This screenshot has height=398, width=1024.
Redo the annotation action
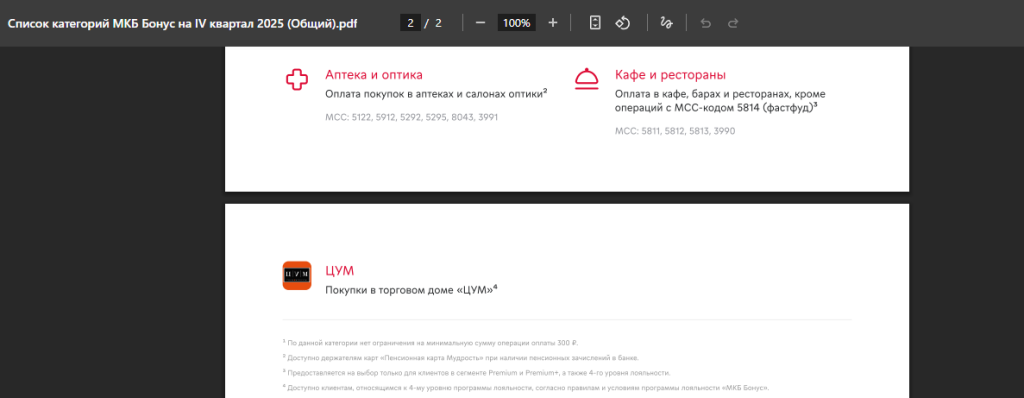pos(733,23)
